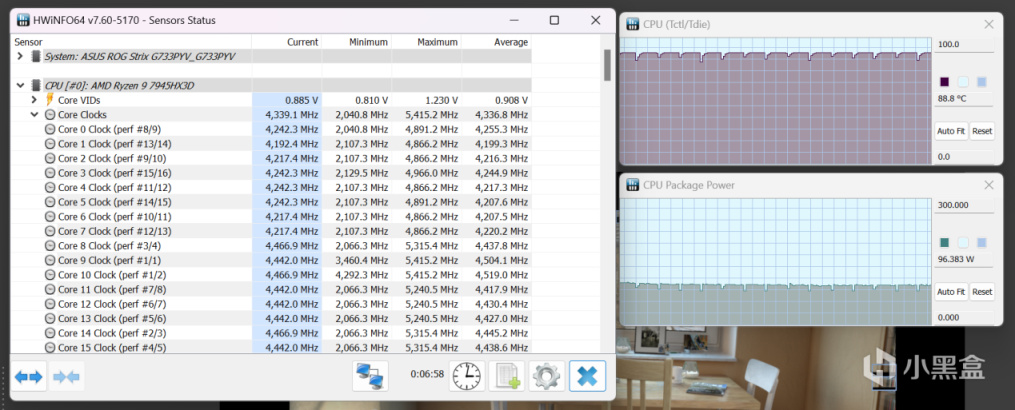Close the CPU (Tctl/Tdie) graph window

tap(988, 25)
